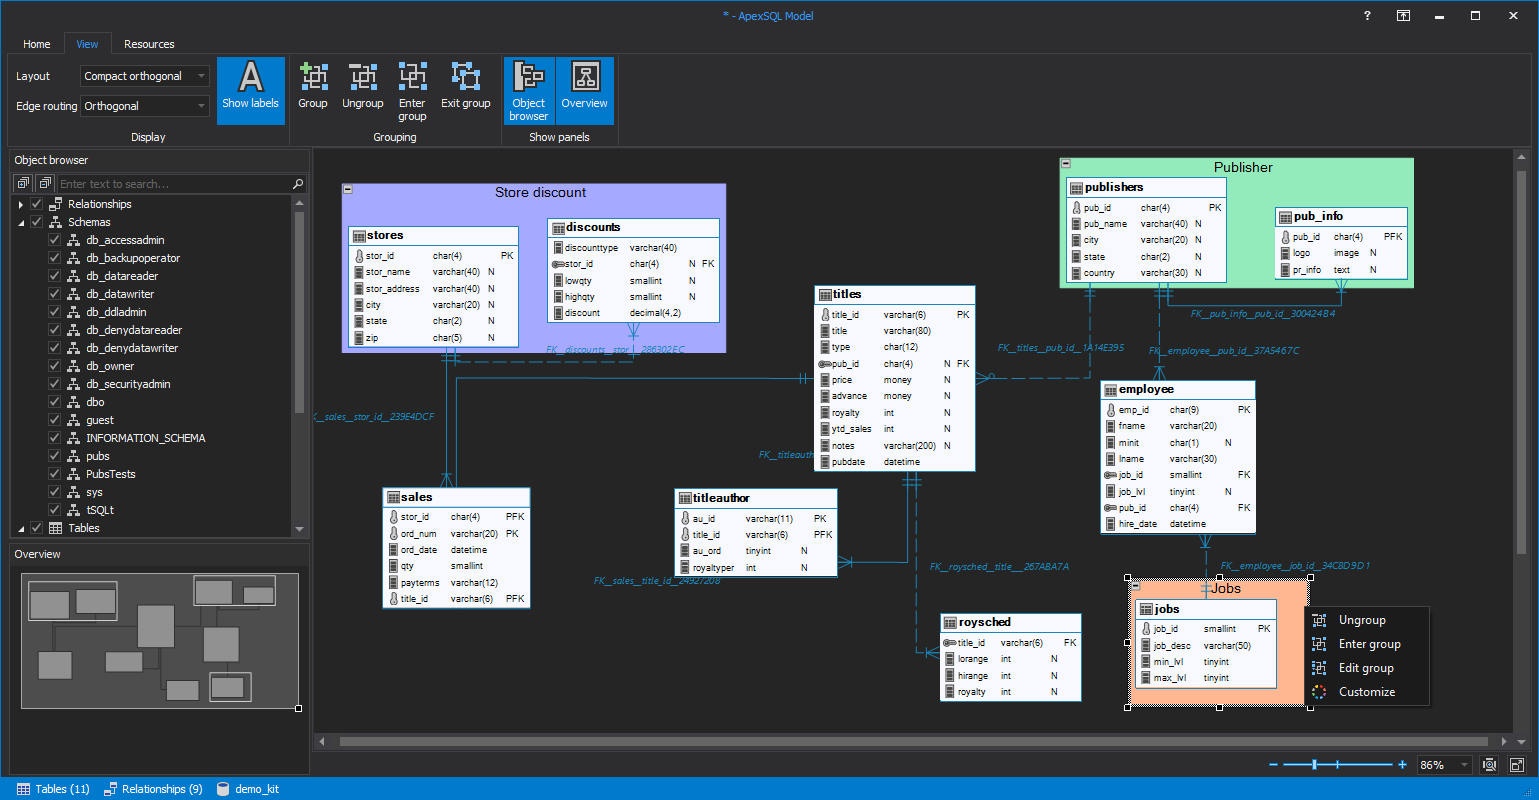This screenshot has width=1539, height=800.
Task: Uncheck the guest schema checkbox
Action: [55, 420]
